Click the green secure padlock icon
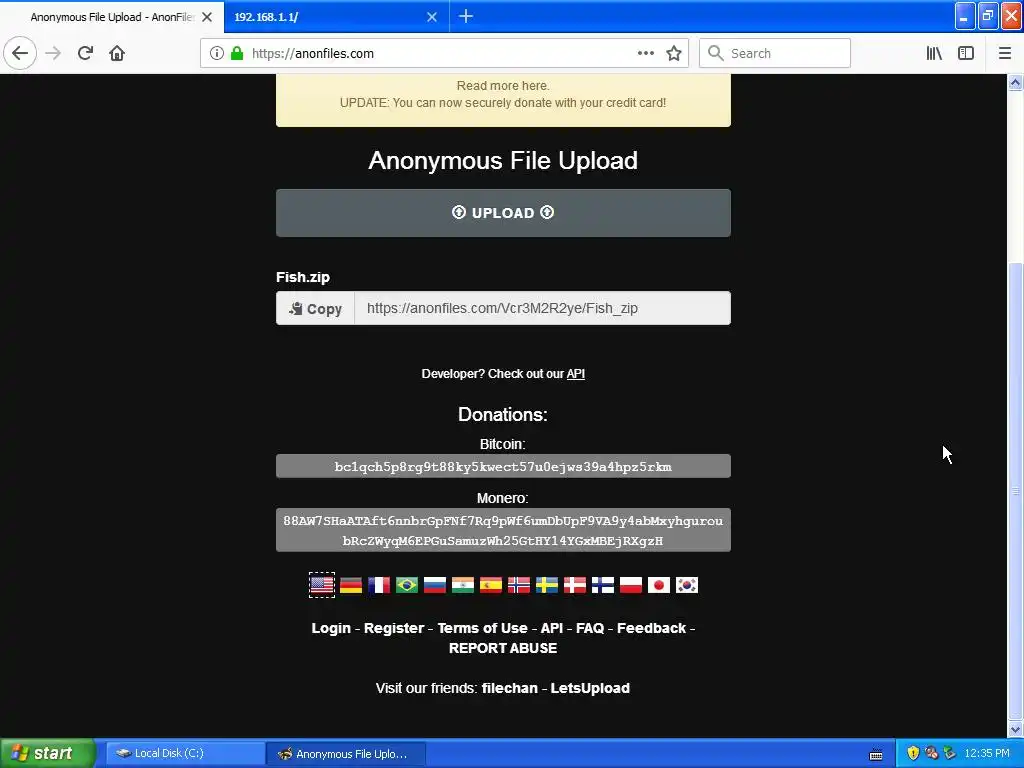 coord(237,54)
